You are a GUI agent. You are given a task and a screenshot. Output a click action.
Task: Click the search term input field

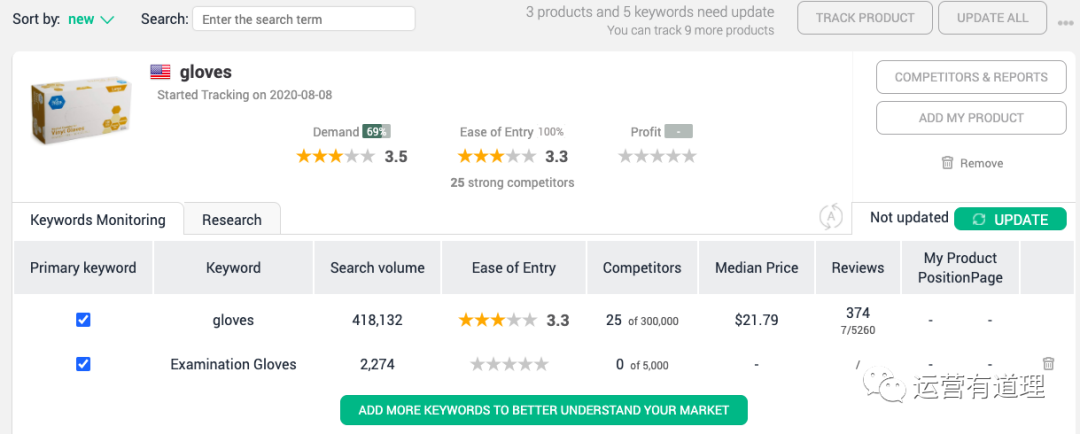303,19
